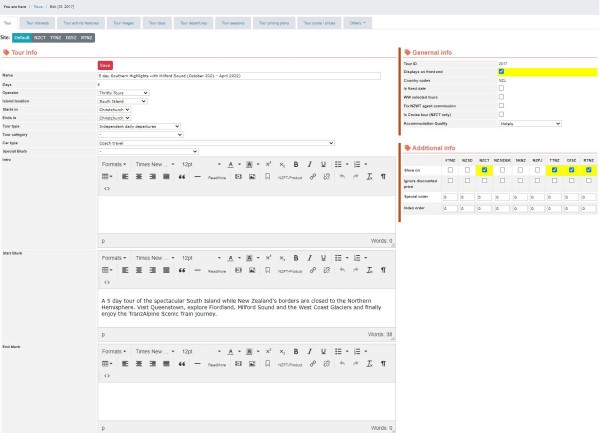Apply italic in the Start blurb editor
Screen dimensions: 600x433
pyautogui.click(x=310, y=258)
